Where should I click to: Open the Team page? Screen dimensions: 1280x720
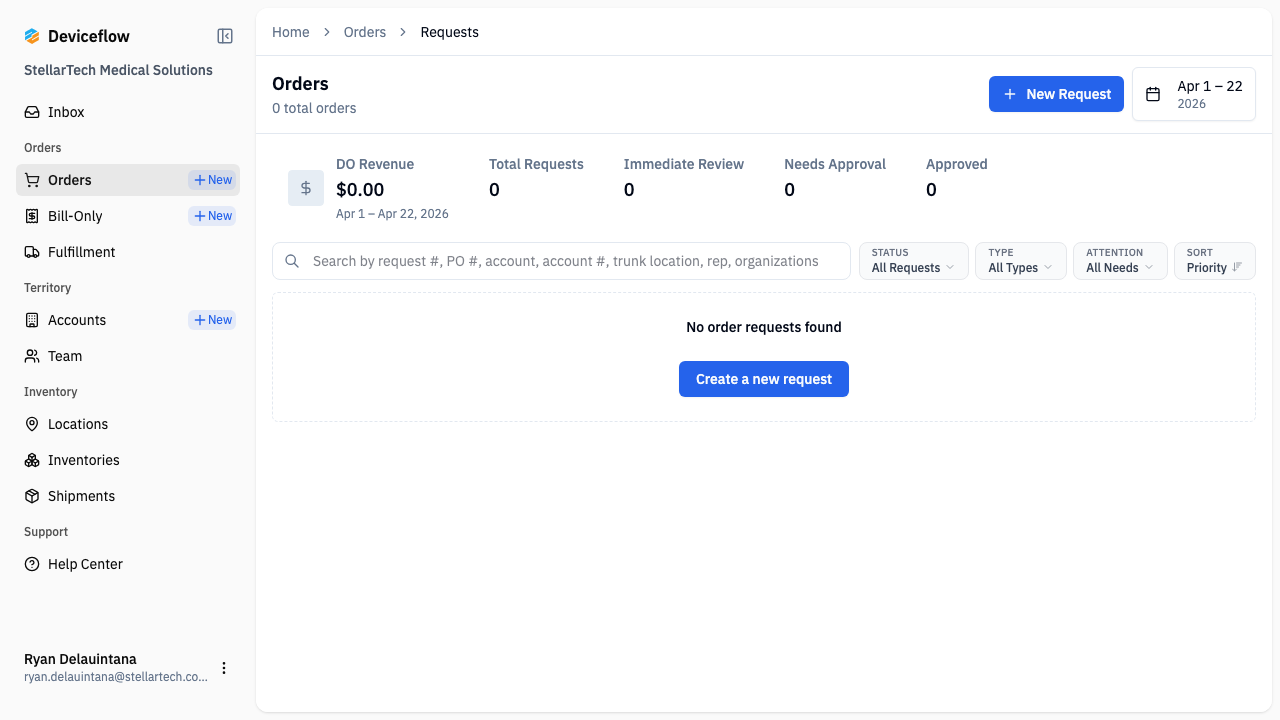point(128,356)
